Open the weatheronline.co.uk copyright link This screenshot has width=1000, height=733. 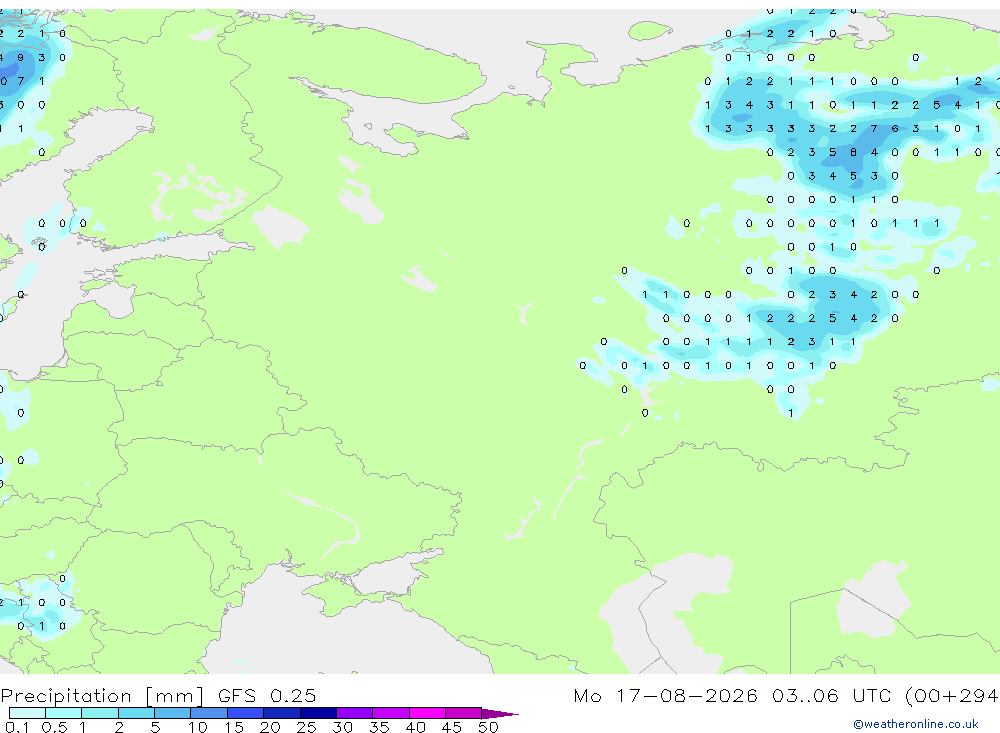pyautogui.click(x=916, y=724)
